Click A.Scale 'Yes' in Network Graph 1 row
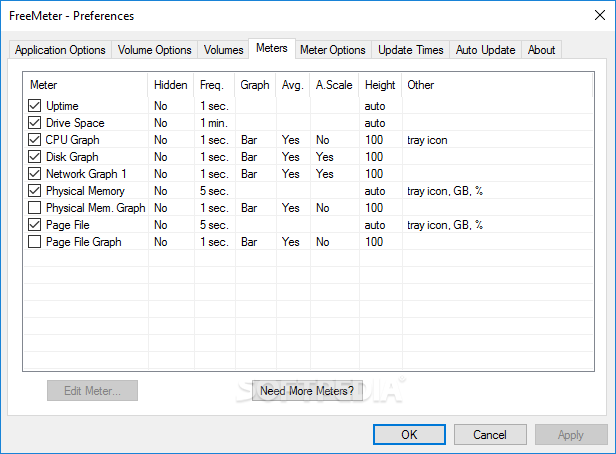Viewport: 616px width, 454px height. click(324, 174)
